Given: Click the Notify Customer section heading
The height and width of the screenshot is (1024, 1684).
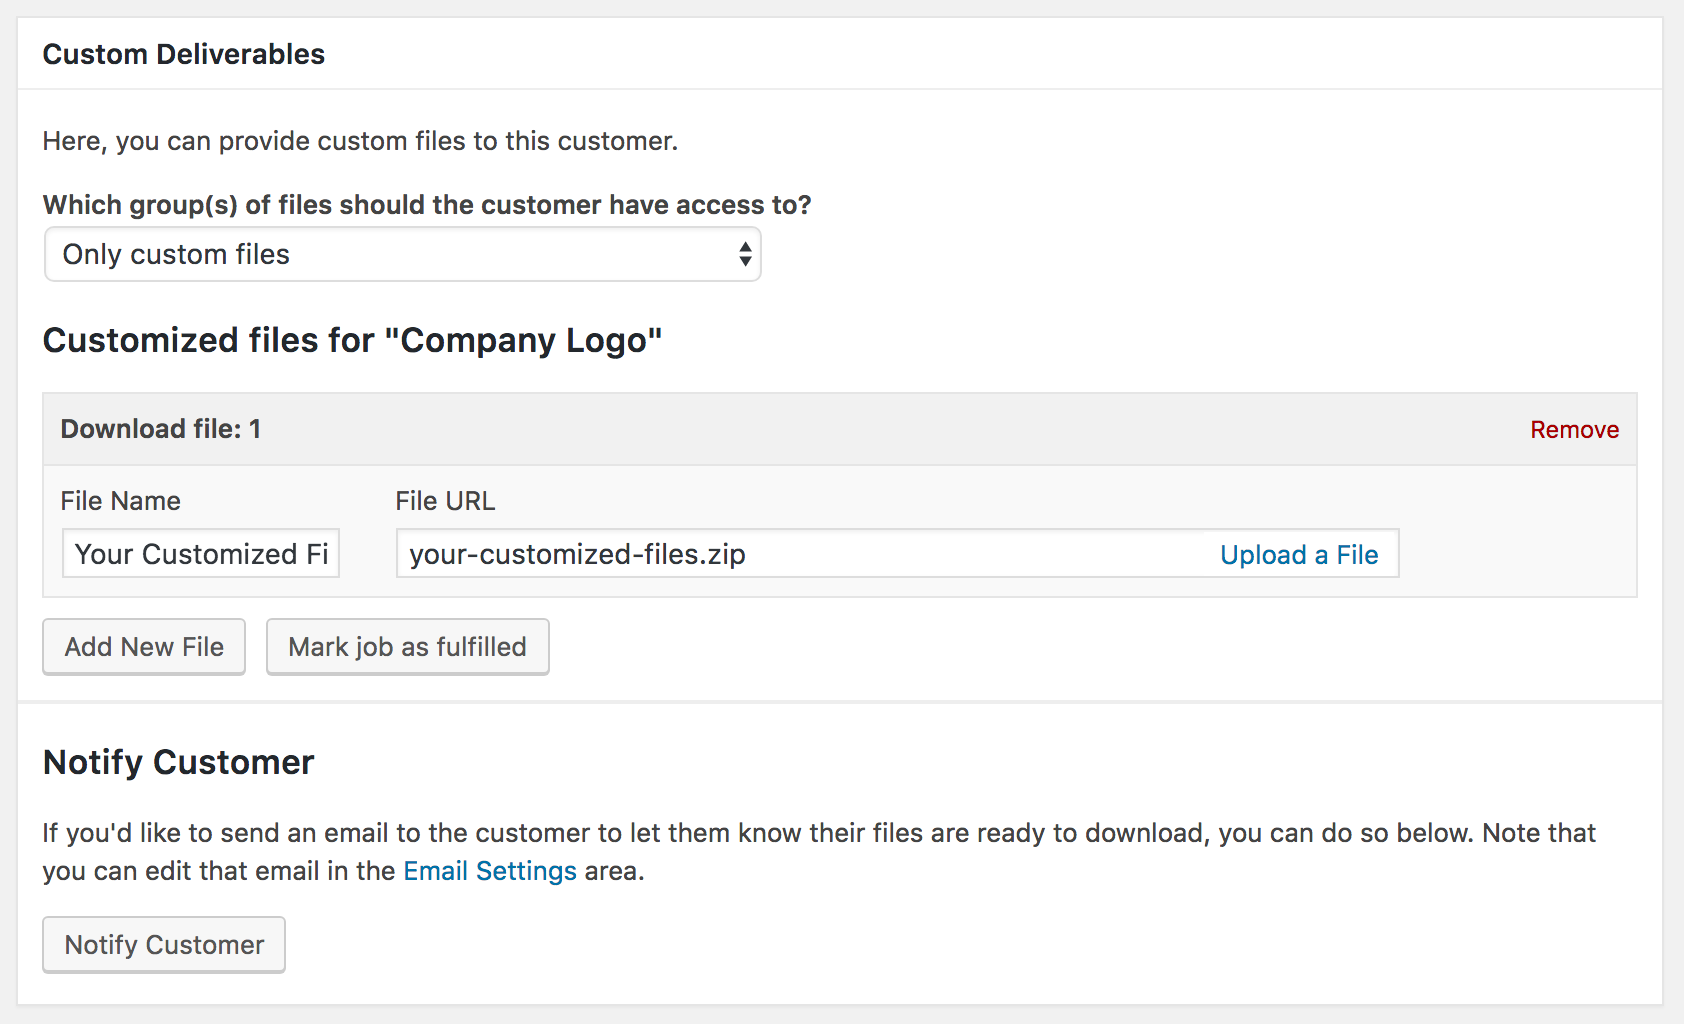Looking at the screenshot, I should 178,763.
